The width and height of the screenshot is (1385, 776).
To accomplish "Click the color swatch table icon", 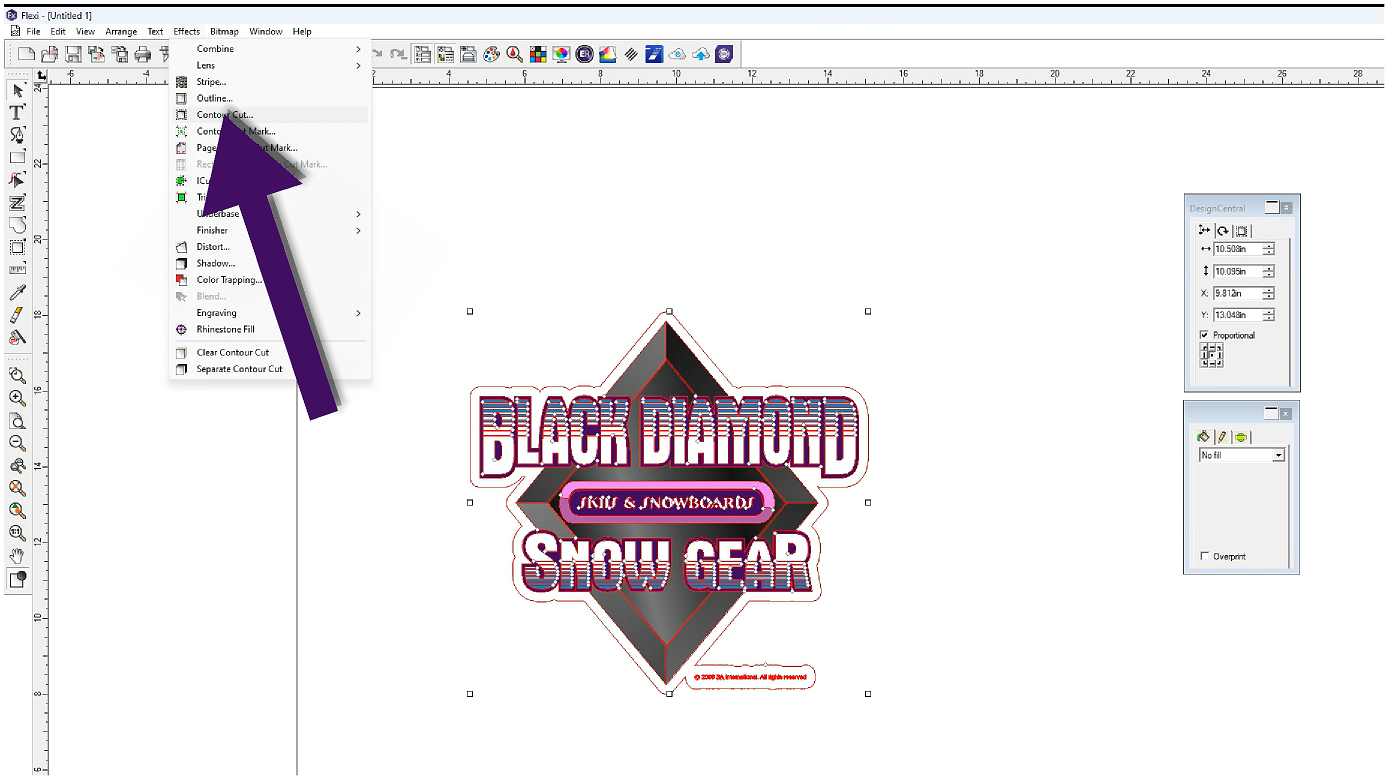I will (x=538, y=54).
